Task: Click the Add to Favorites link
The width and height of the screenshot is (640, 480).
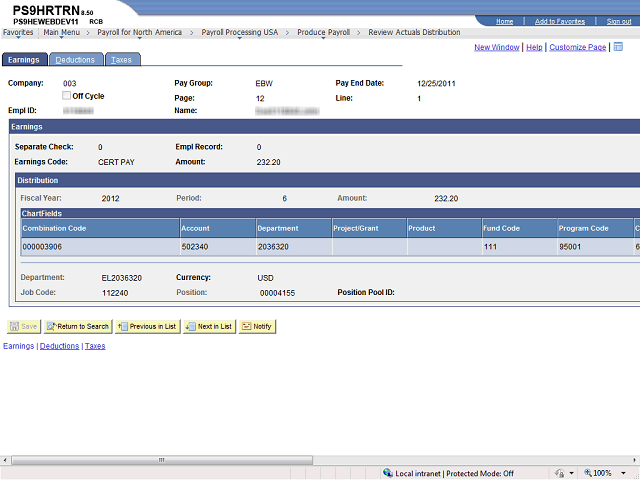Action: [x=560, y=22]
